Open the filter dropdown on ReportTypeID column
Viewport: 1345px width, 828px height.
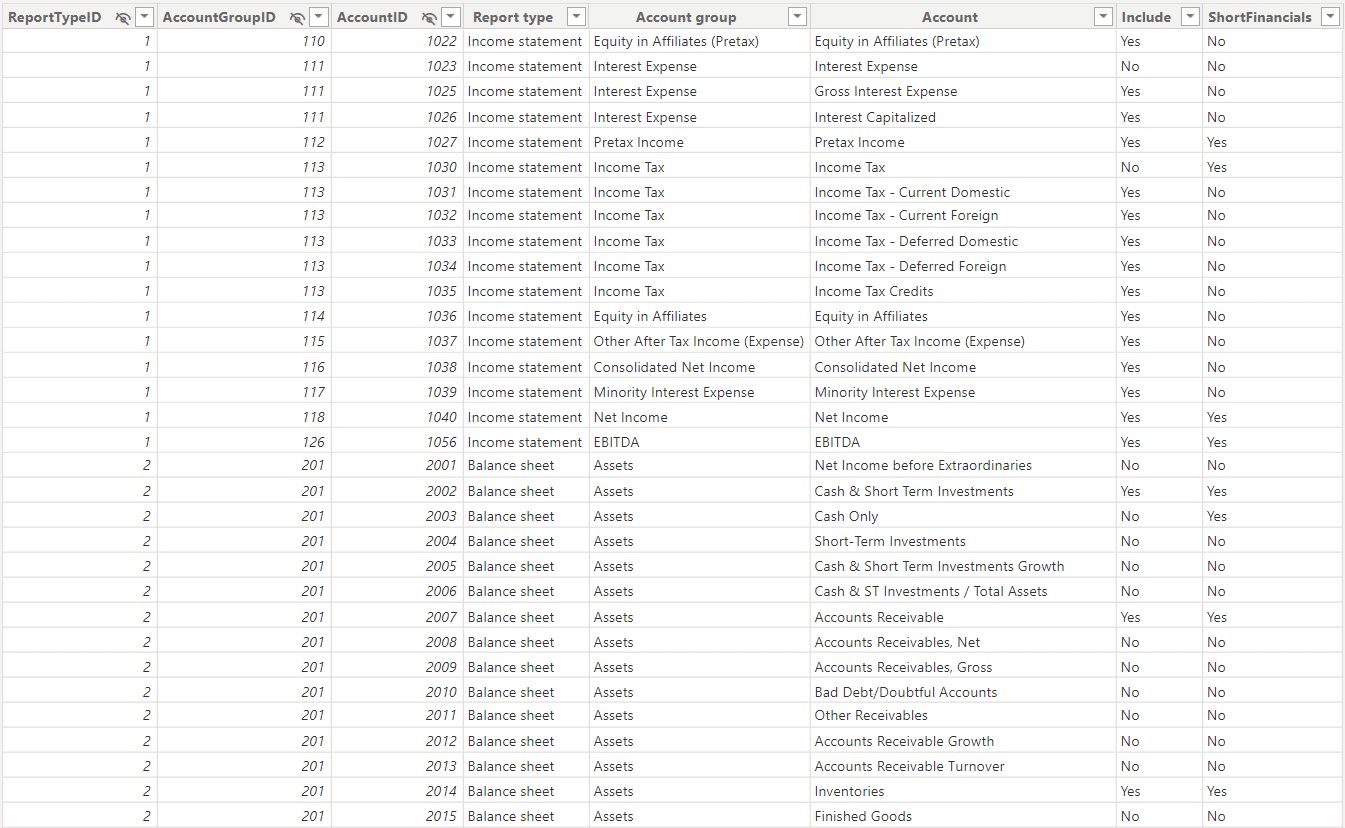[145, 17]
